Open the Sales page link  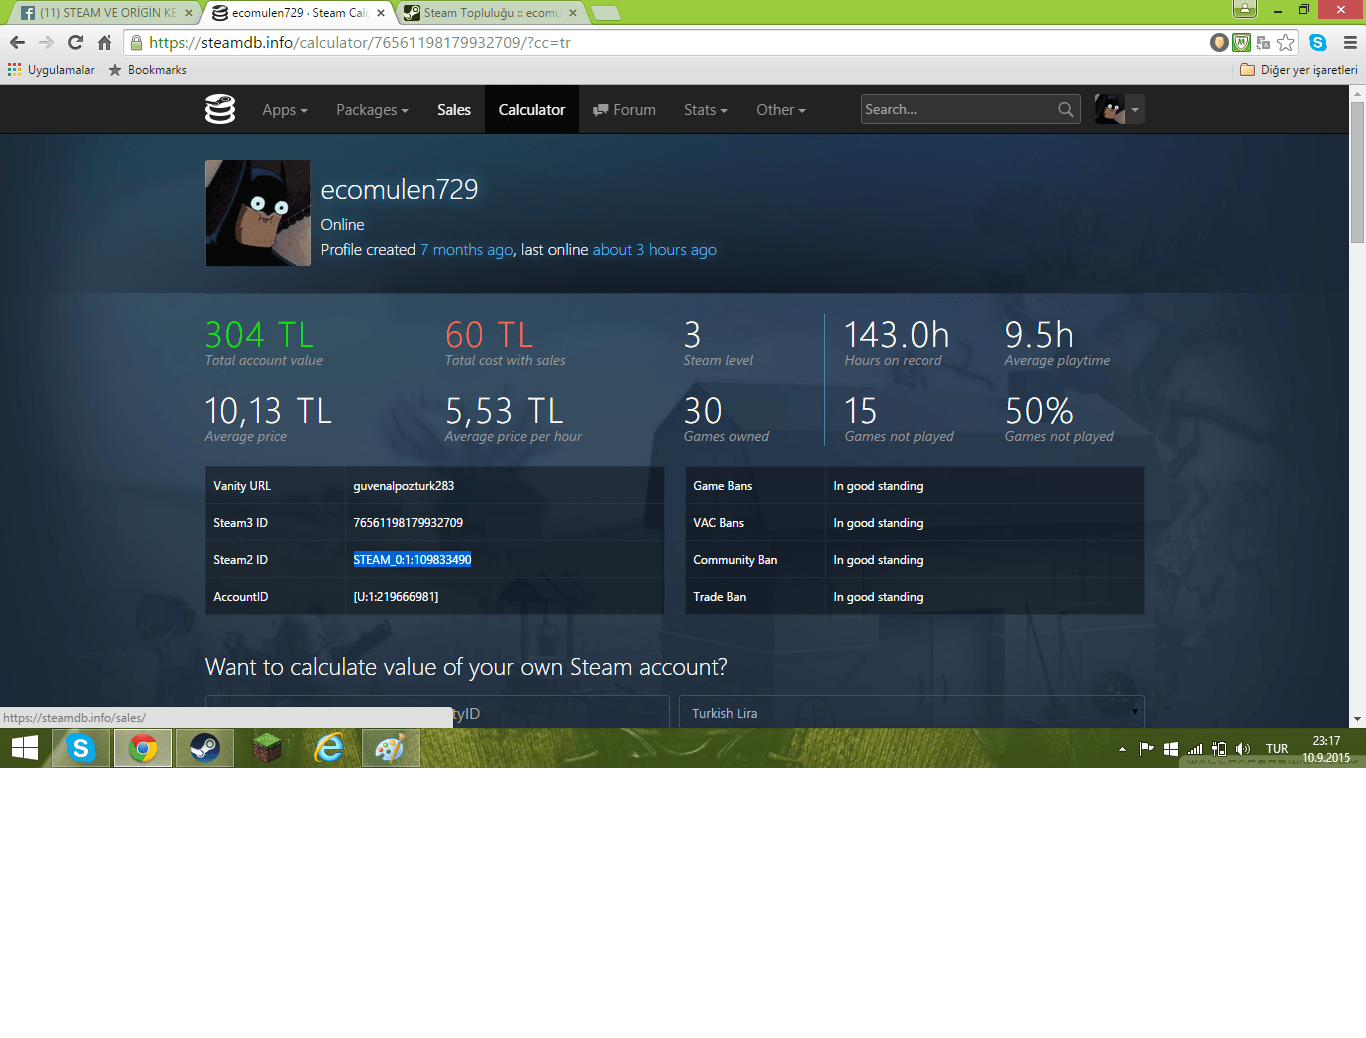click(x=453, y=109)
